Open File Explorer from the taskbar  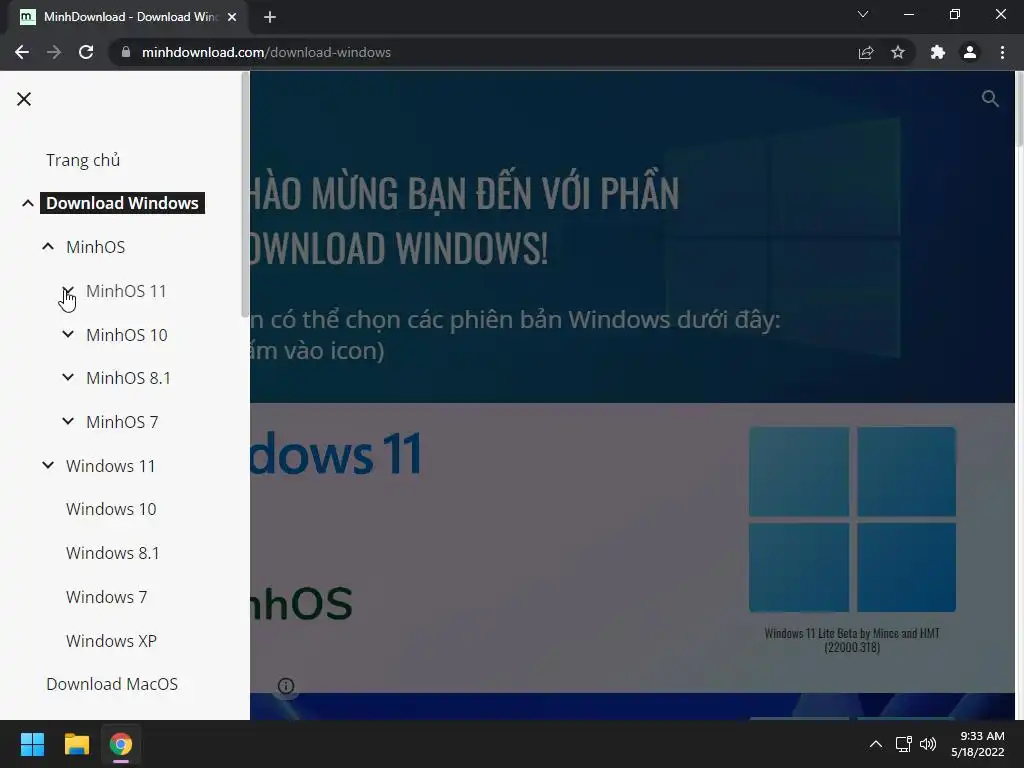76,744
